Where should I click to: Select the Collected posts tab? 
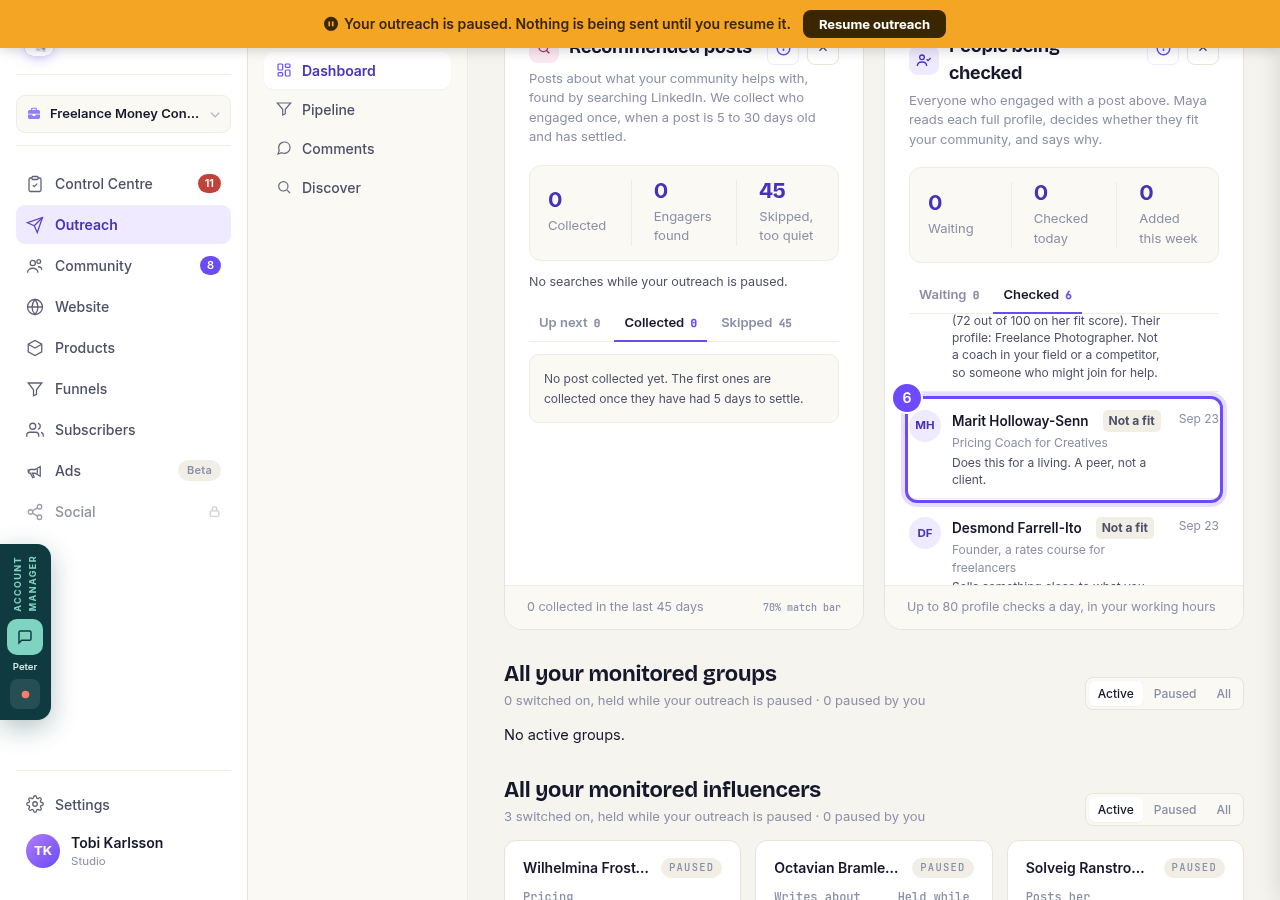pos(661,323)
